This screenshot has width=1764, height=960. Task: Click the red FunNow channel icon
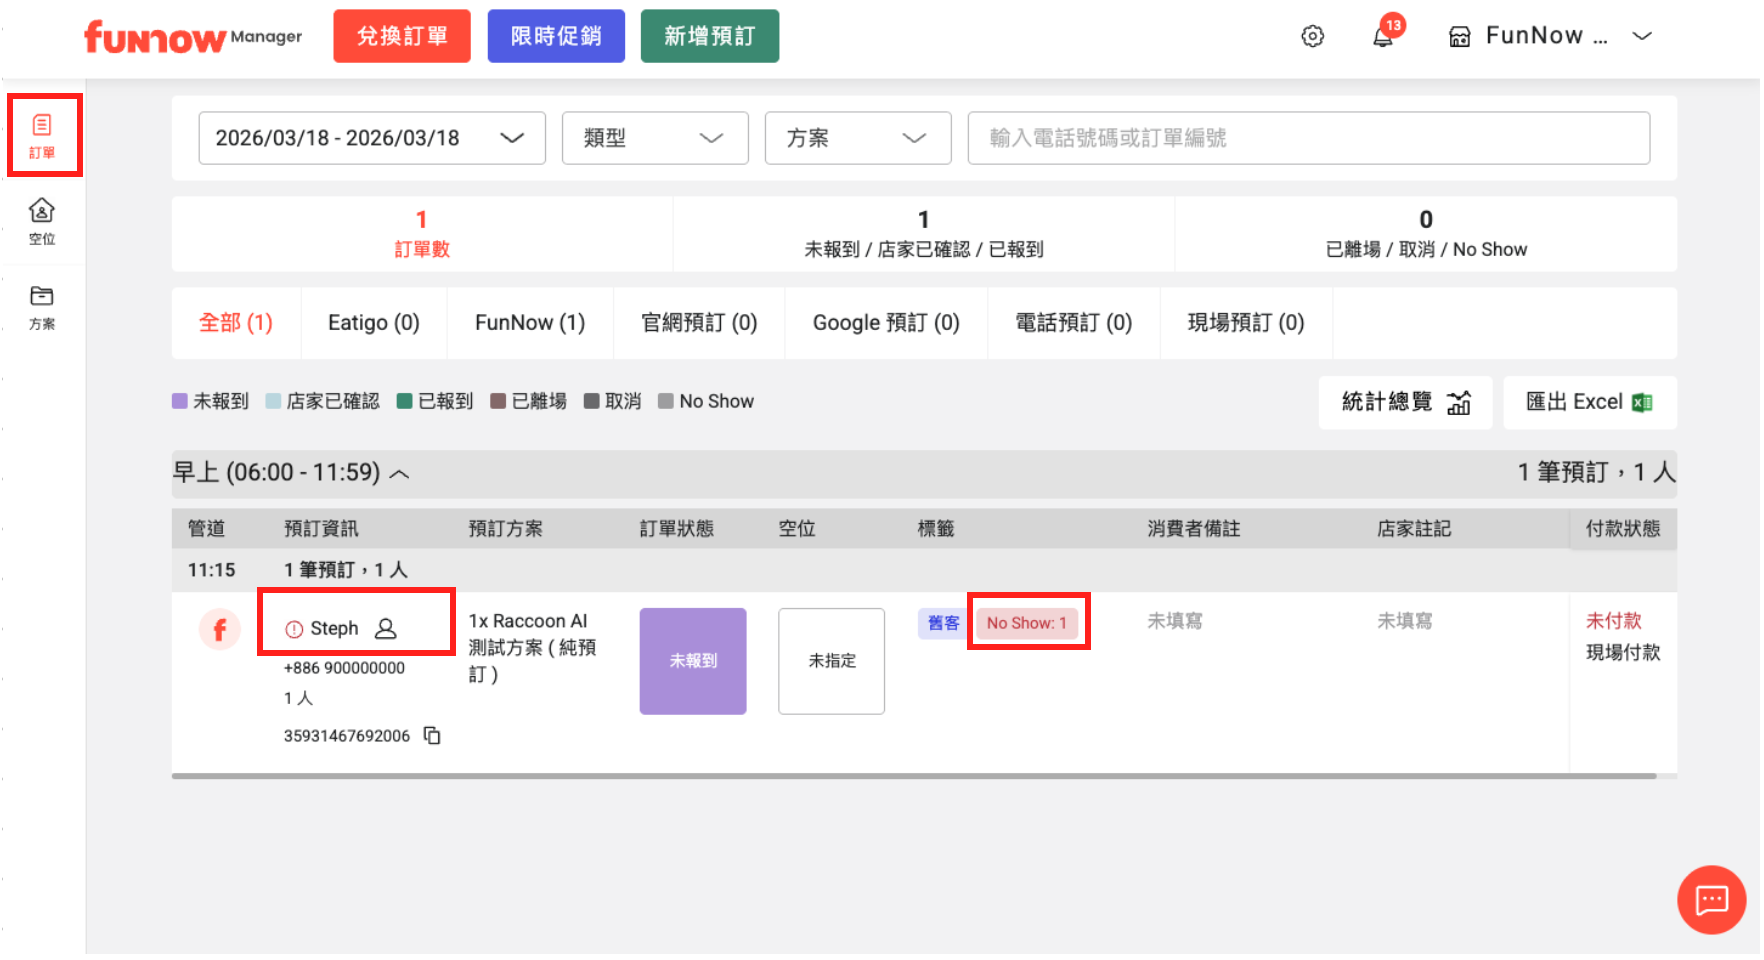[220, 630]
